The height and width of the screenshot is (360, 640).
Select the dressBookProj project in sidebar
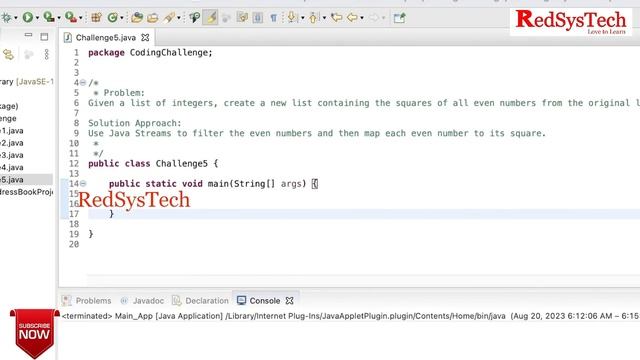click(x=27, y=192)
